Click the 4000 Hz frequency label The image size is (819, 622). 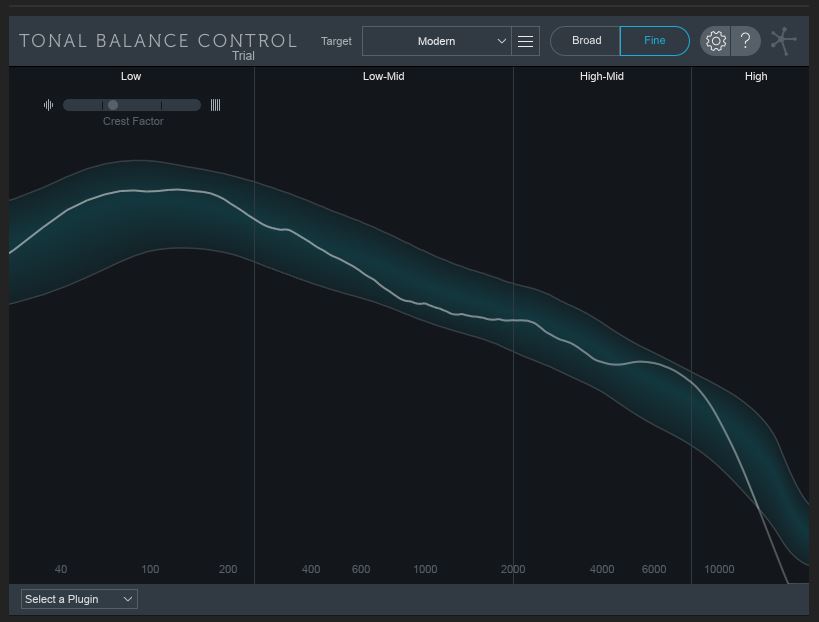[602, 569]
